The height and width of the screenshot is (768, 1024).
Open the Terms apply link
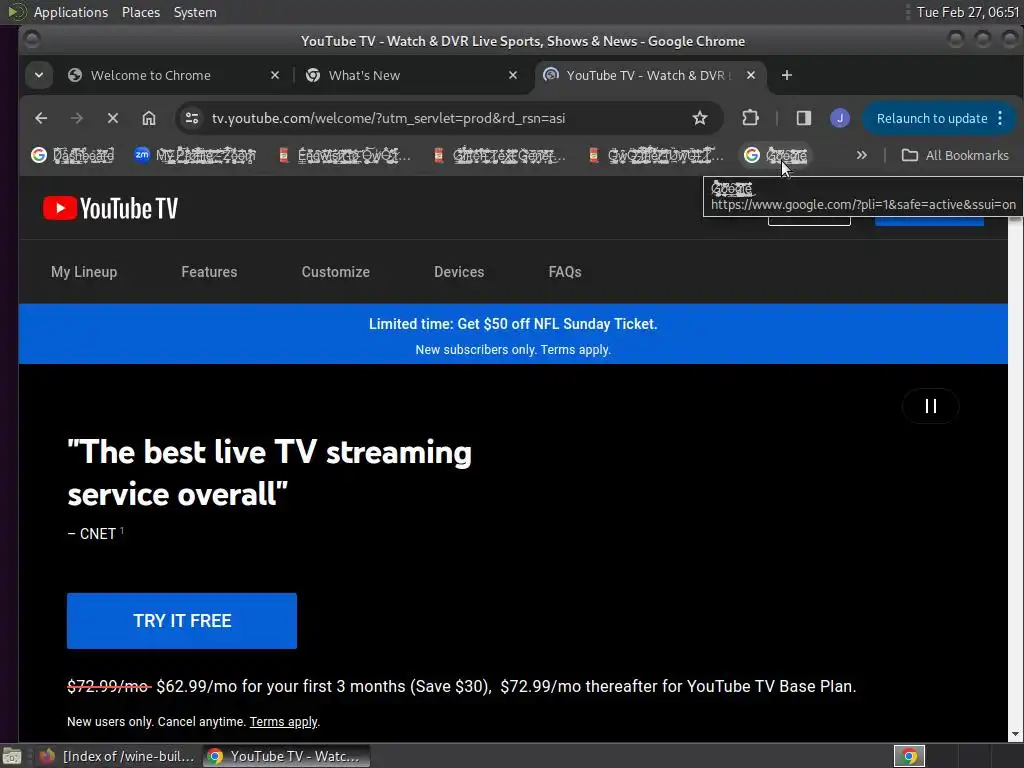283,722
